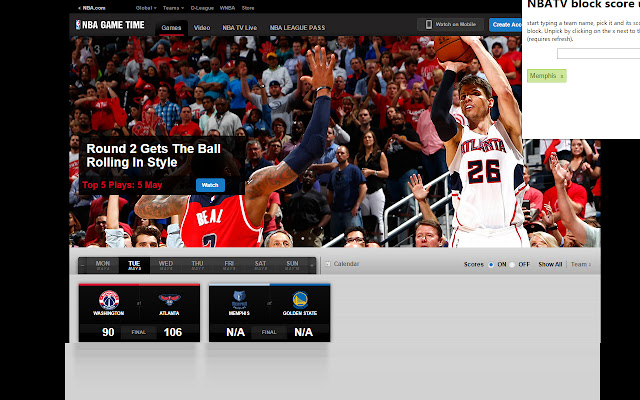Click the Atlanta Hawks team logo

pos(169,300)
